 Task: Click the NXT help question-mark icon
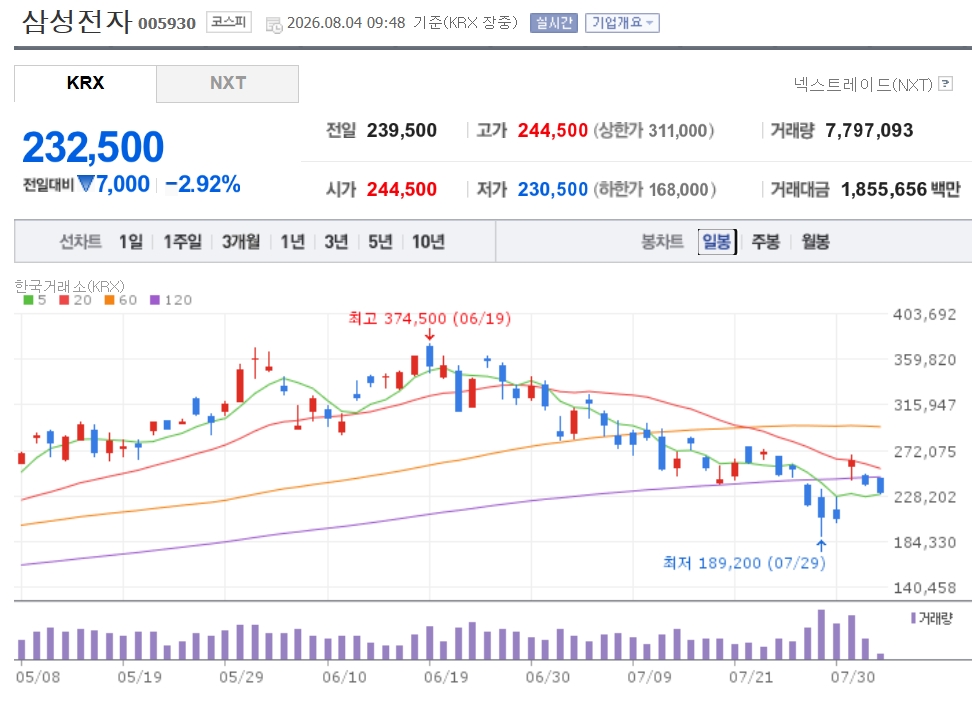coord(945,84)
